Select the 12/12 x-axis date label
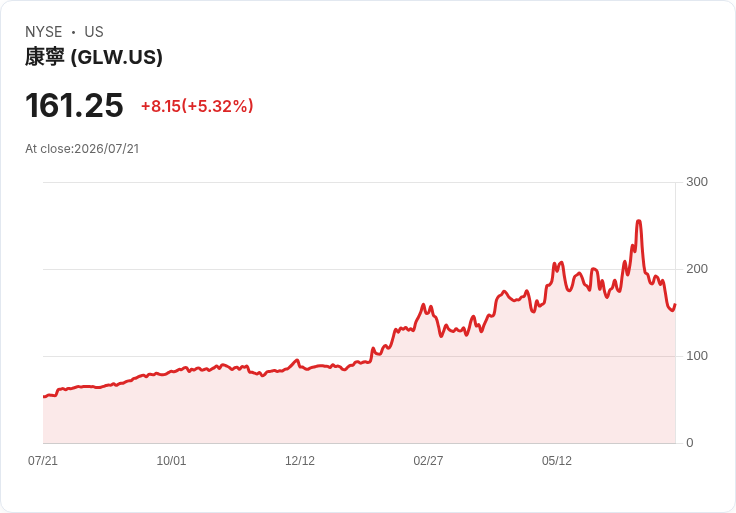Viewport: 736px width, 513px height. [x=300, y=460]
